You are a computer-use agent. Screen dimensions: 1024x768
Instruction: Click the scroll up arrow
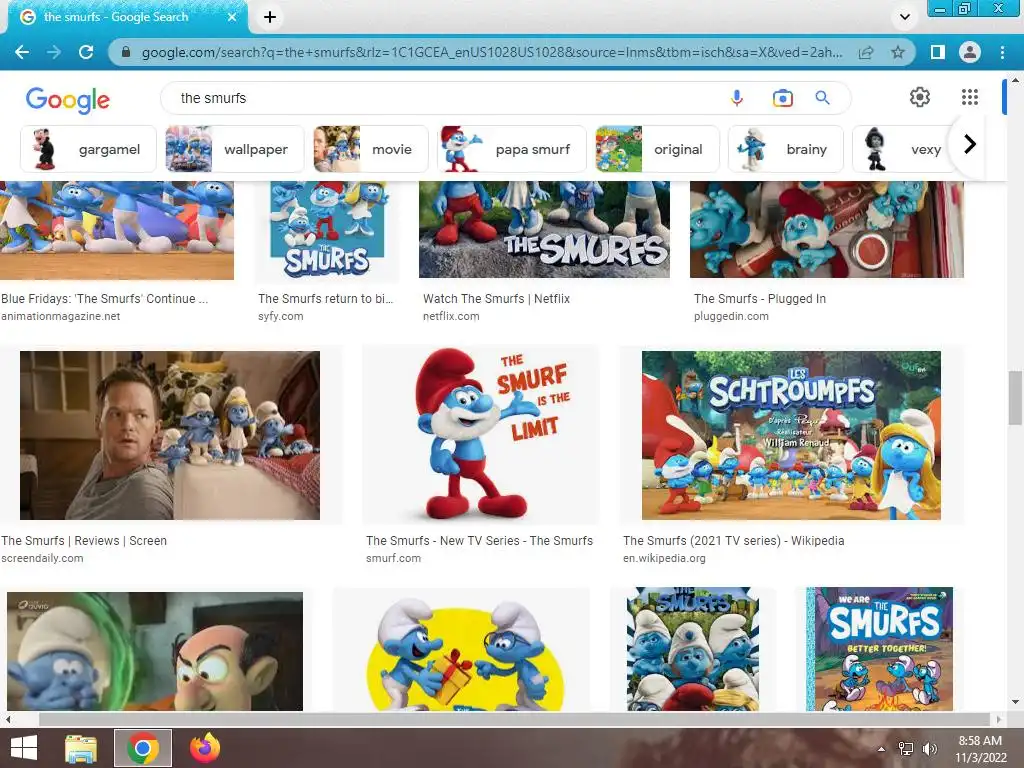1015,80
